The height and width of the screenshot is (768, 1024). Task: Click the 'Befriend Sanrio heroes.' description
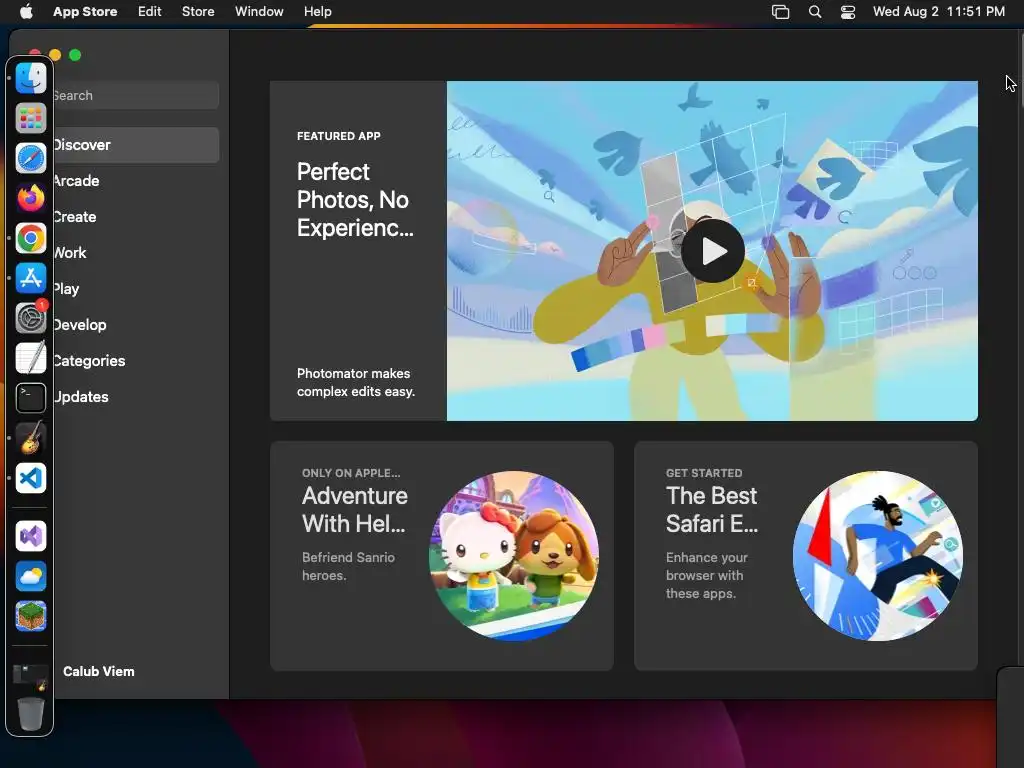click(348, 566)
